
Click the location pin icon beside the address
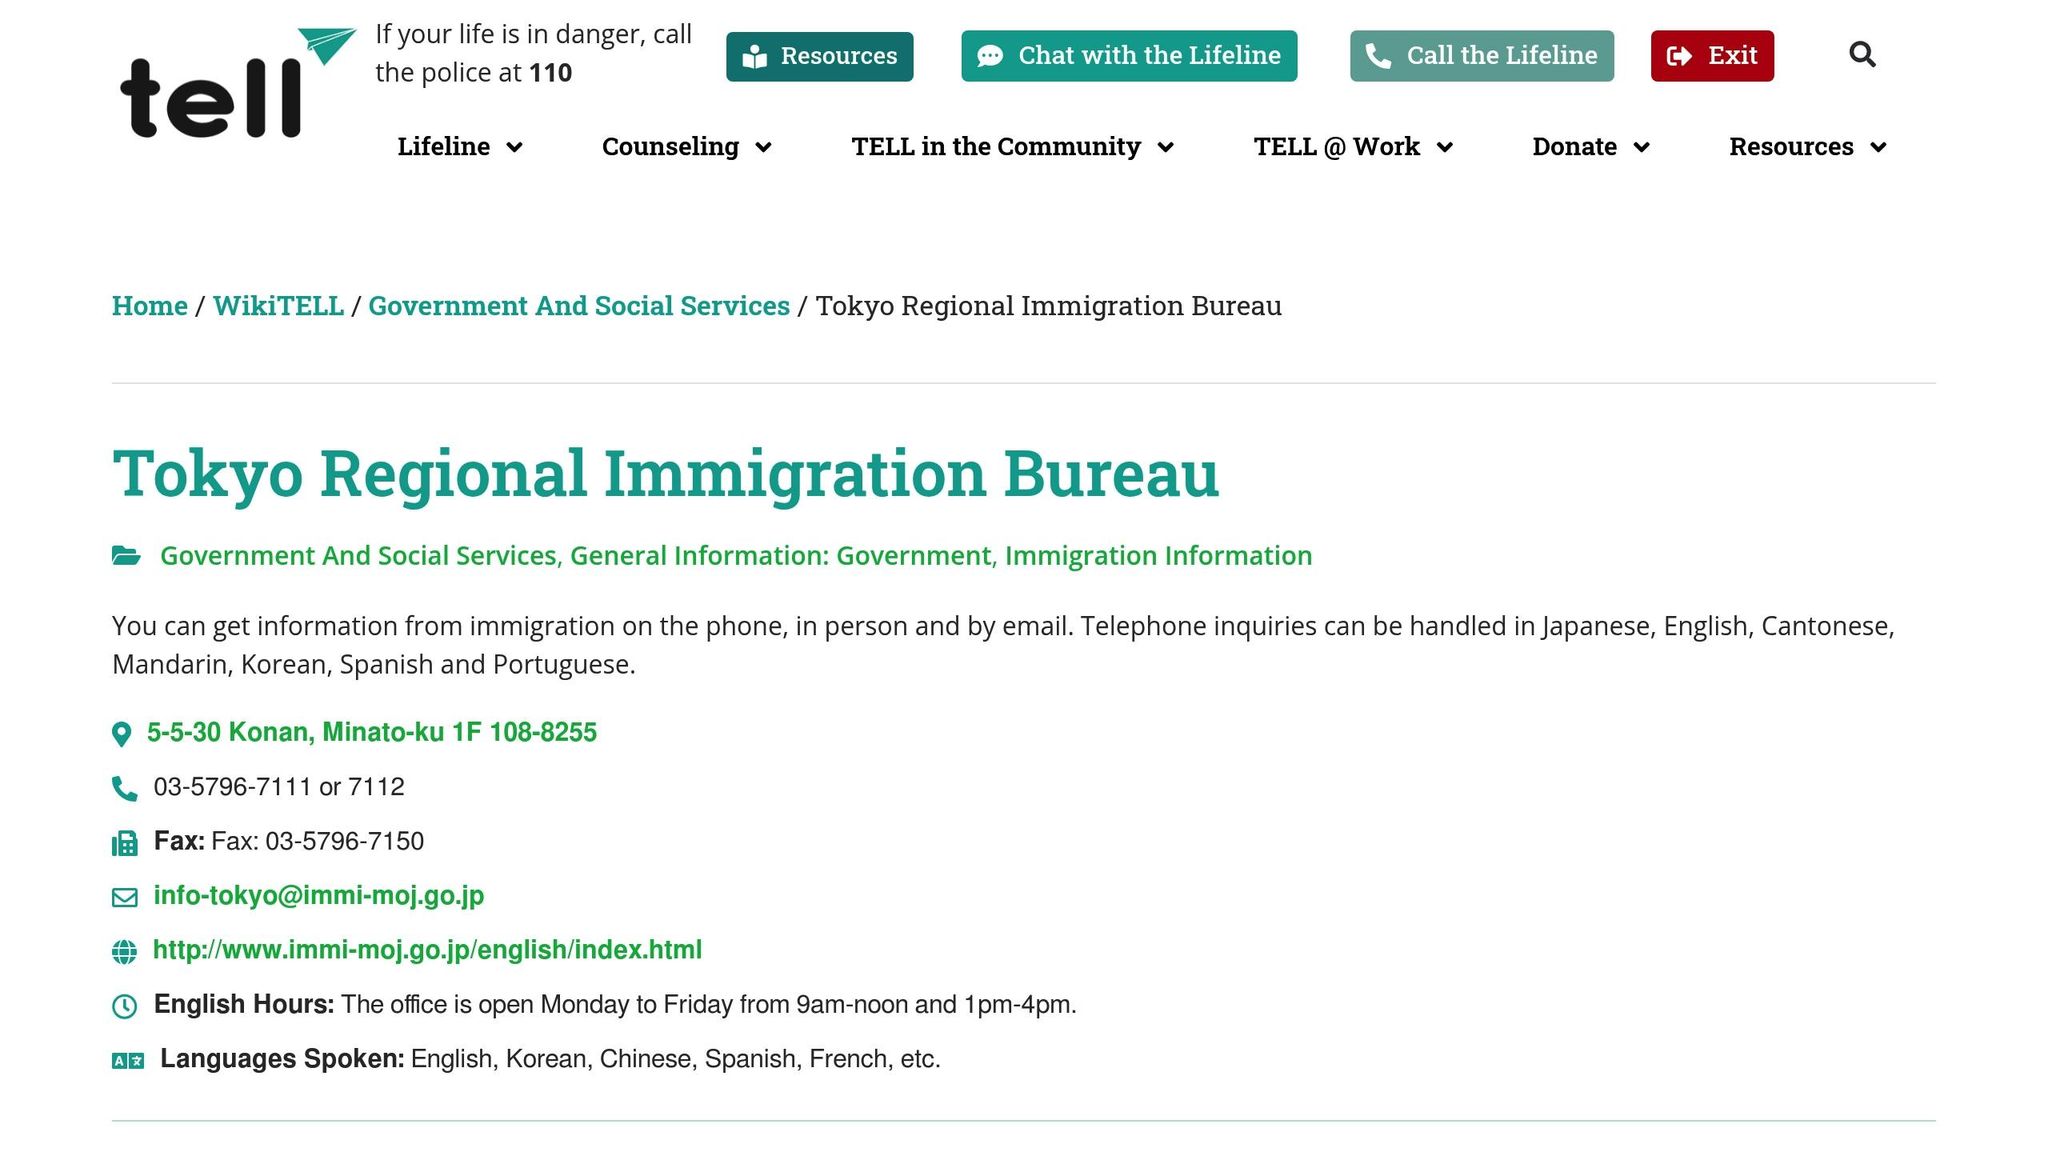[x=121, y=734]
